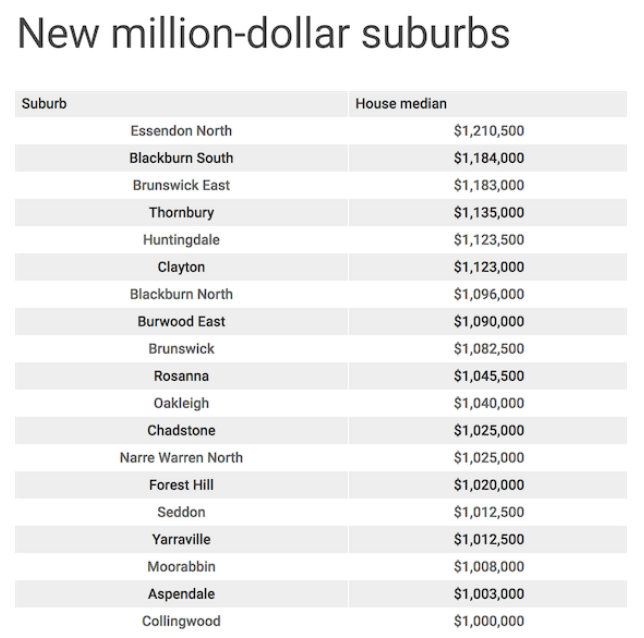Click the New million-dollar suburbs heading

(x=264, y=35)
